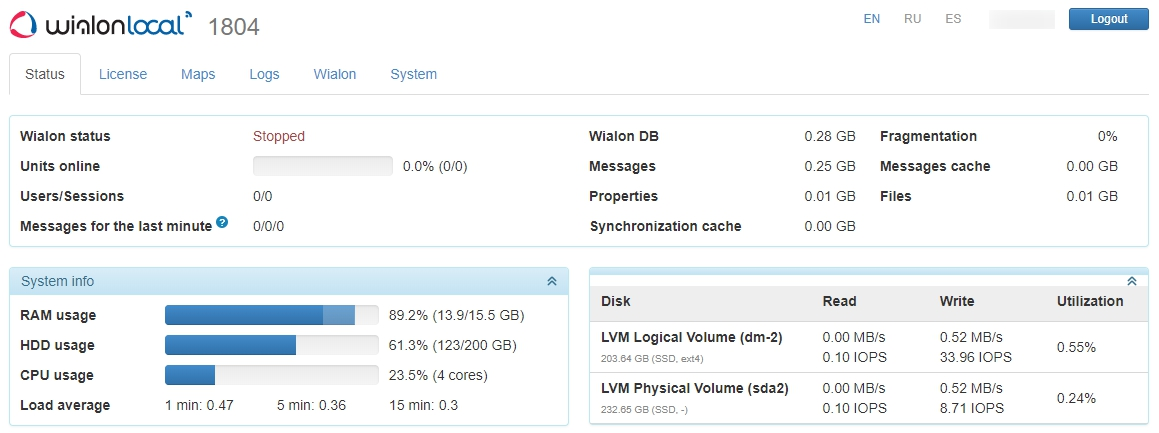
Task: Open the Logs tab
Action: click(264, 74)
